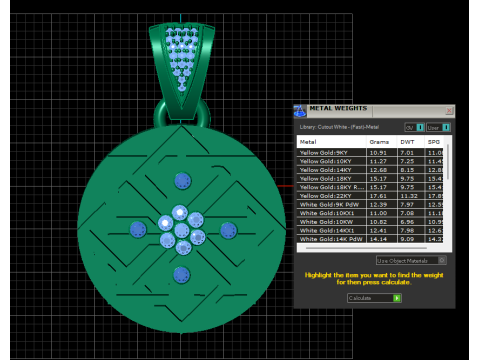Image resolution: width=480 pixels, height=360 pixels.
Task: Select the pave-set bail at pendant top
Action: tap(182, 70)
